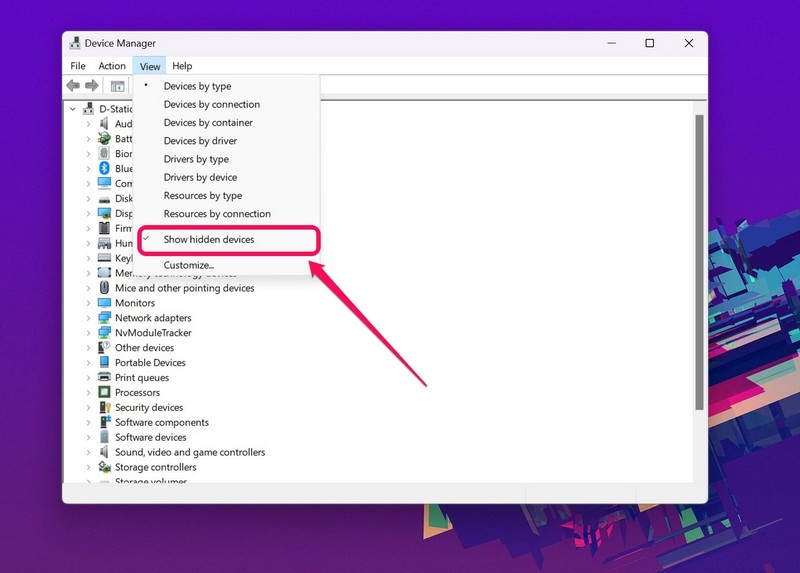Screen dimensions: 800x573
Task: Select the Storage controllers icon
Action: [104, 467]
